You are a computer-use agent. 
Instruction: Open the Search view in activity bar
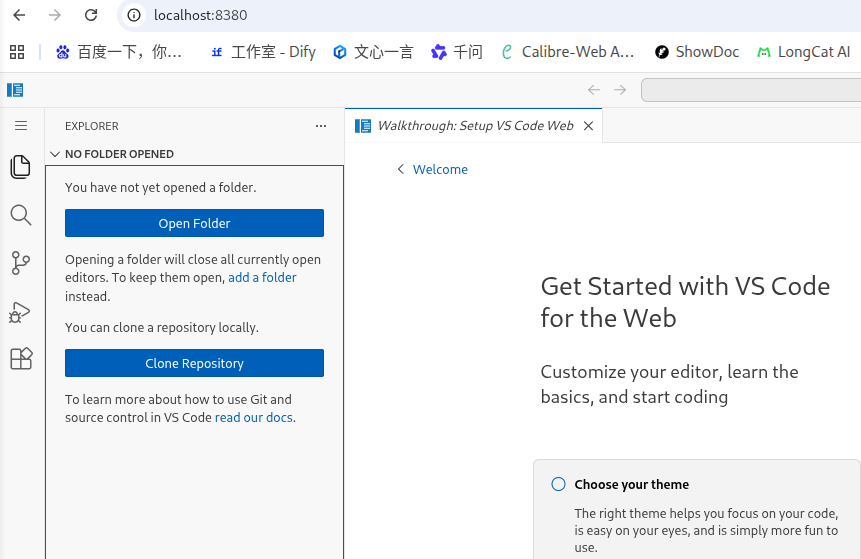(21, 215)
